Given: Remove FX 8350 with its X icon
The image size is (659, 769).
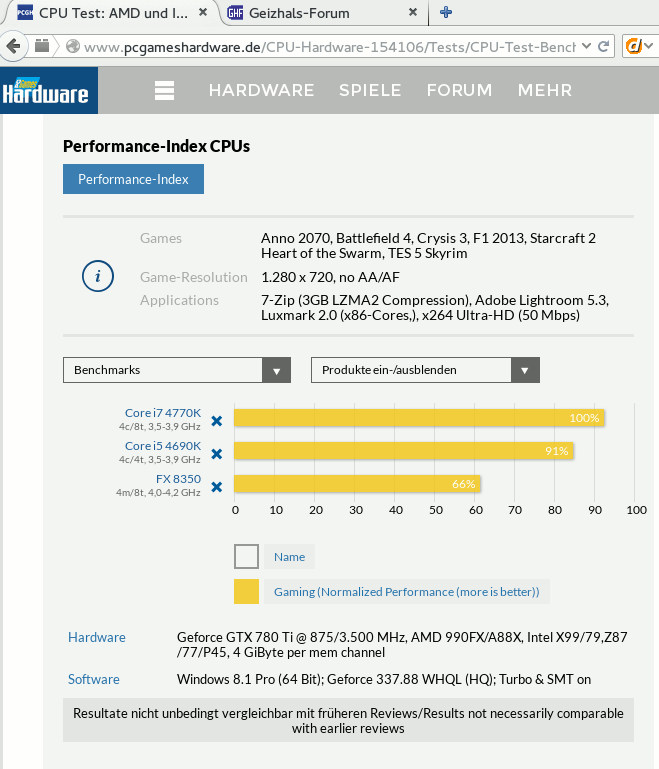Looking at the screenshot, I should click(216, 486).
